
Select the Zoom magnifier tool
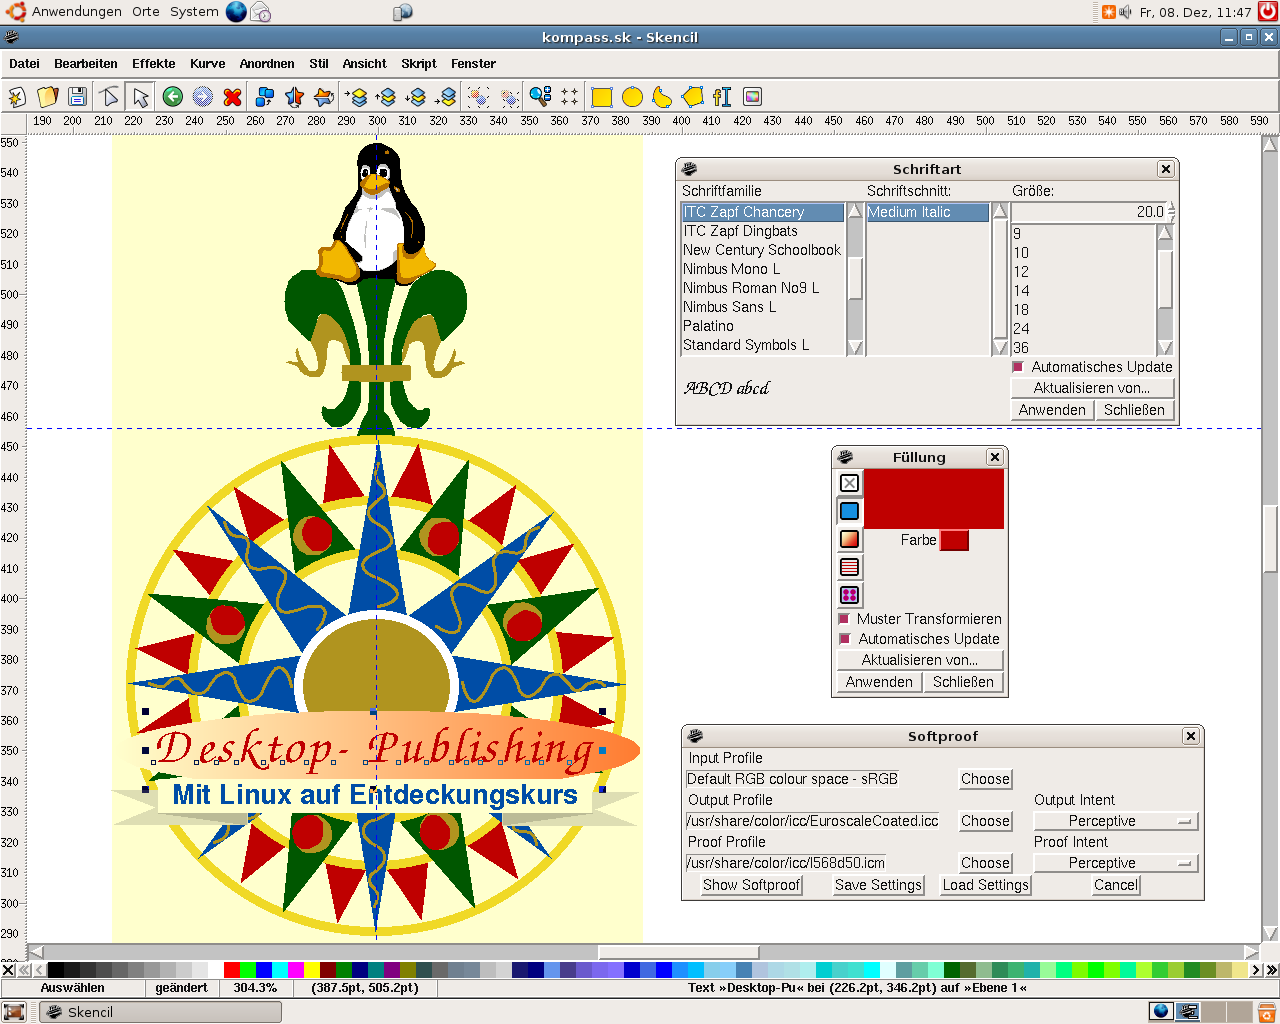tap(541, 96)
